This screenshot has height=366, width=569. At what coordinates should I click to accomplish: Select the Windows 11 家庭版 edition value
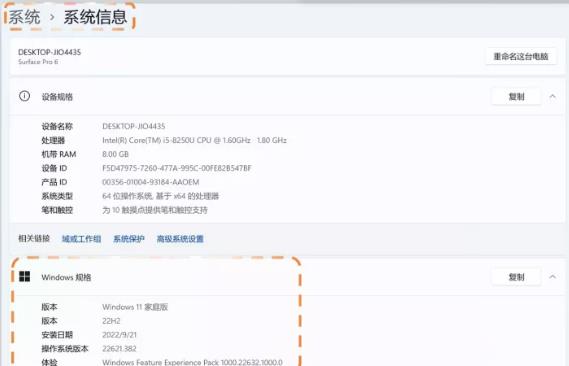(135, 307)
